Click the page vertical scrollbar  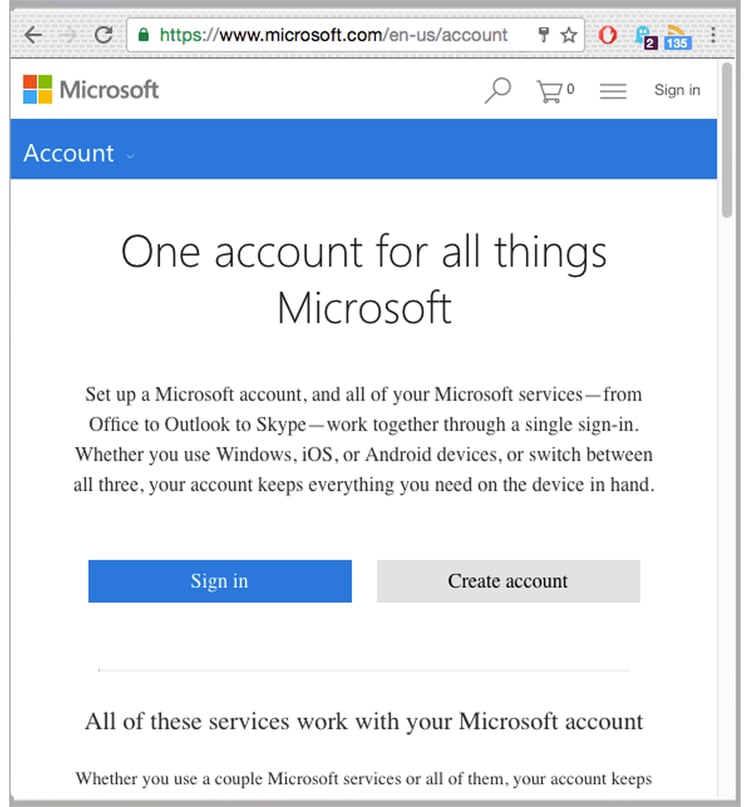click(726, 140)
